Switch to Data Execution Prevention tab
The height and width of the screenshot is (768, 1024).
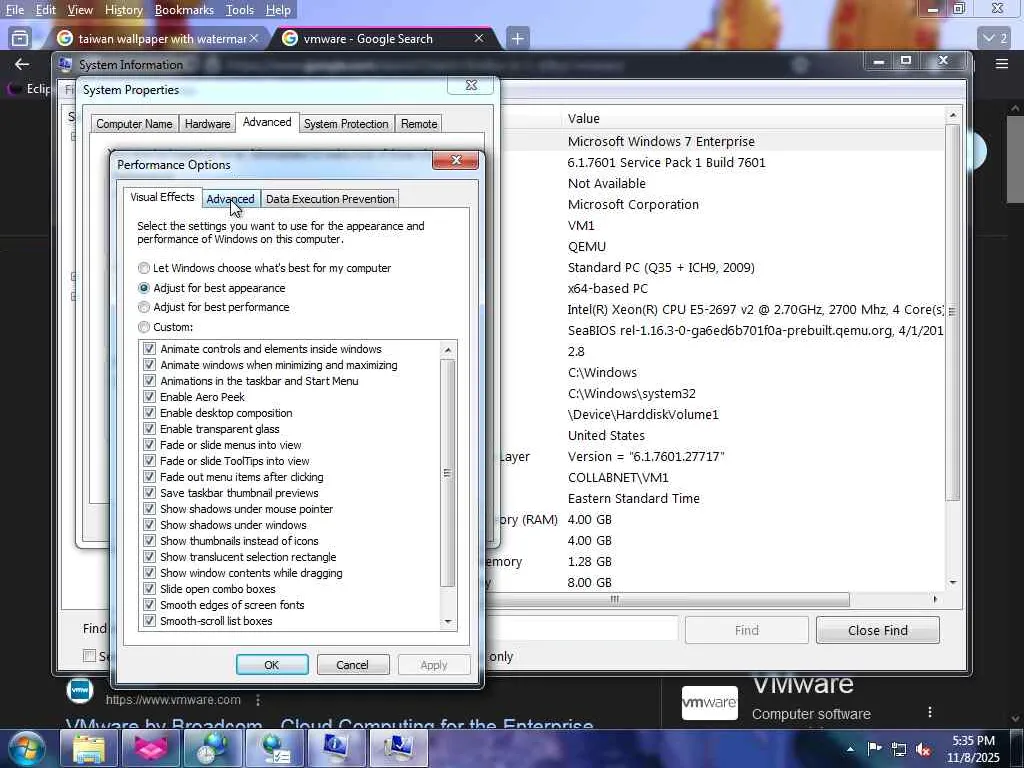coord(330,199)
